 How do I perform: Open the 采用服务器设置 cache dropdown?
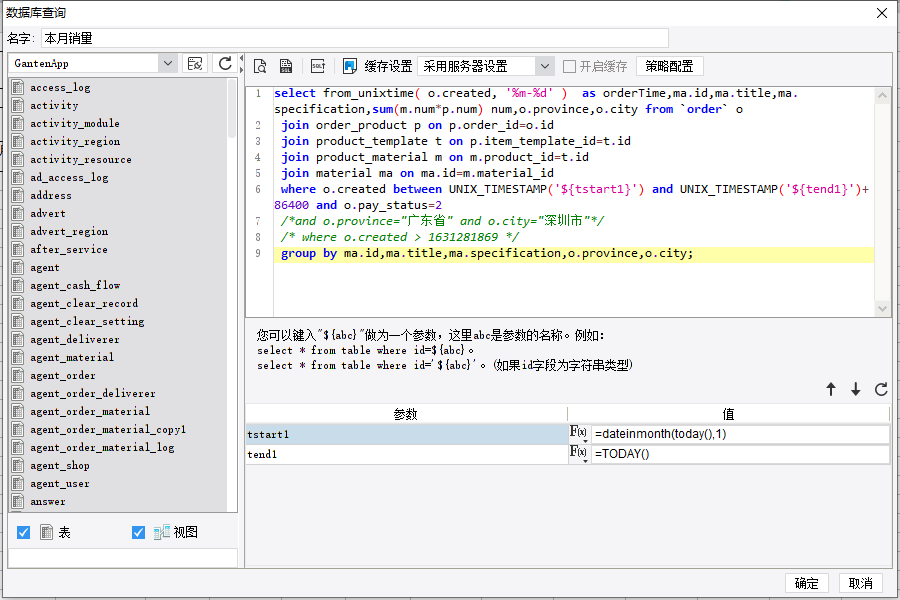(x=544, y=66)
